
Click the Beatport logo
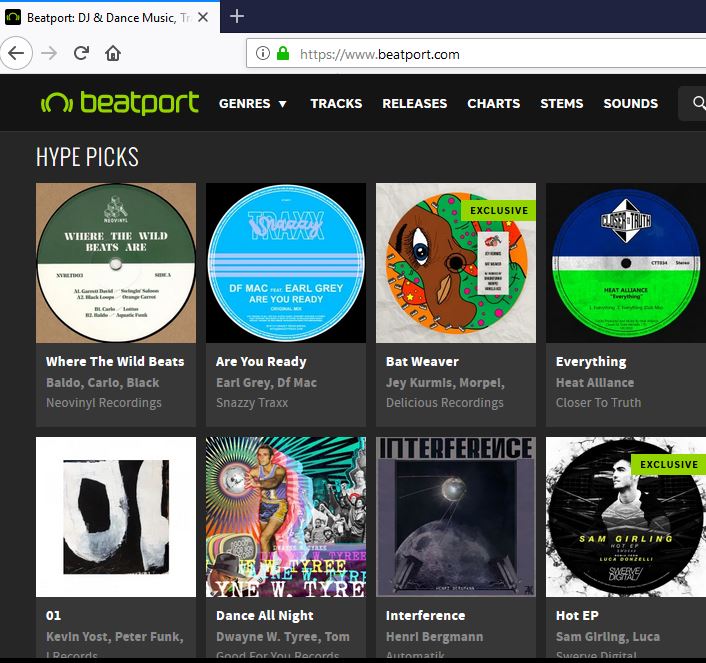click(x=120, y=103)
